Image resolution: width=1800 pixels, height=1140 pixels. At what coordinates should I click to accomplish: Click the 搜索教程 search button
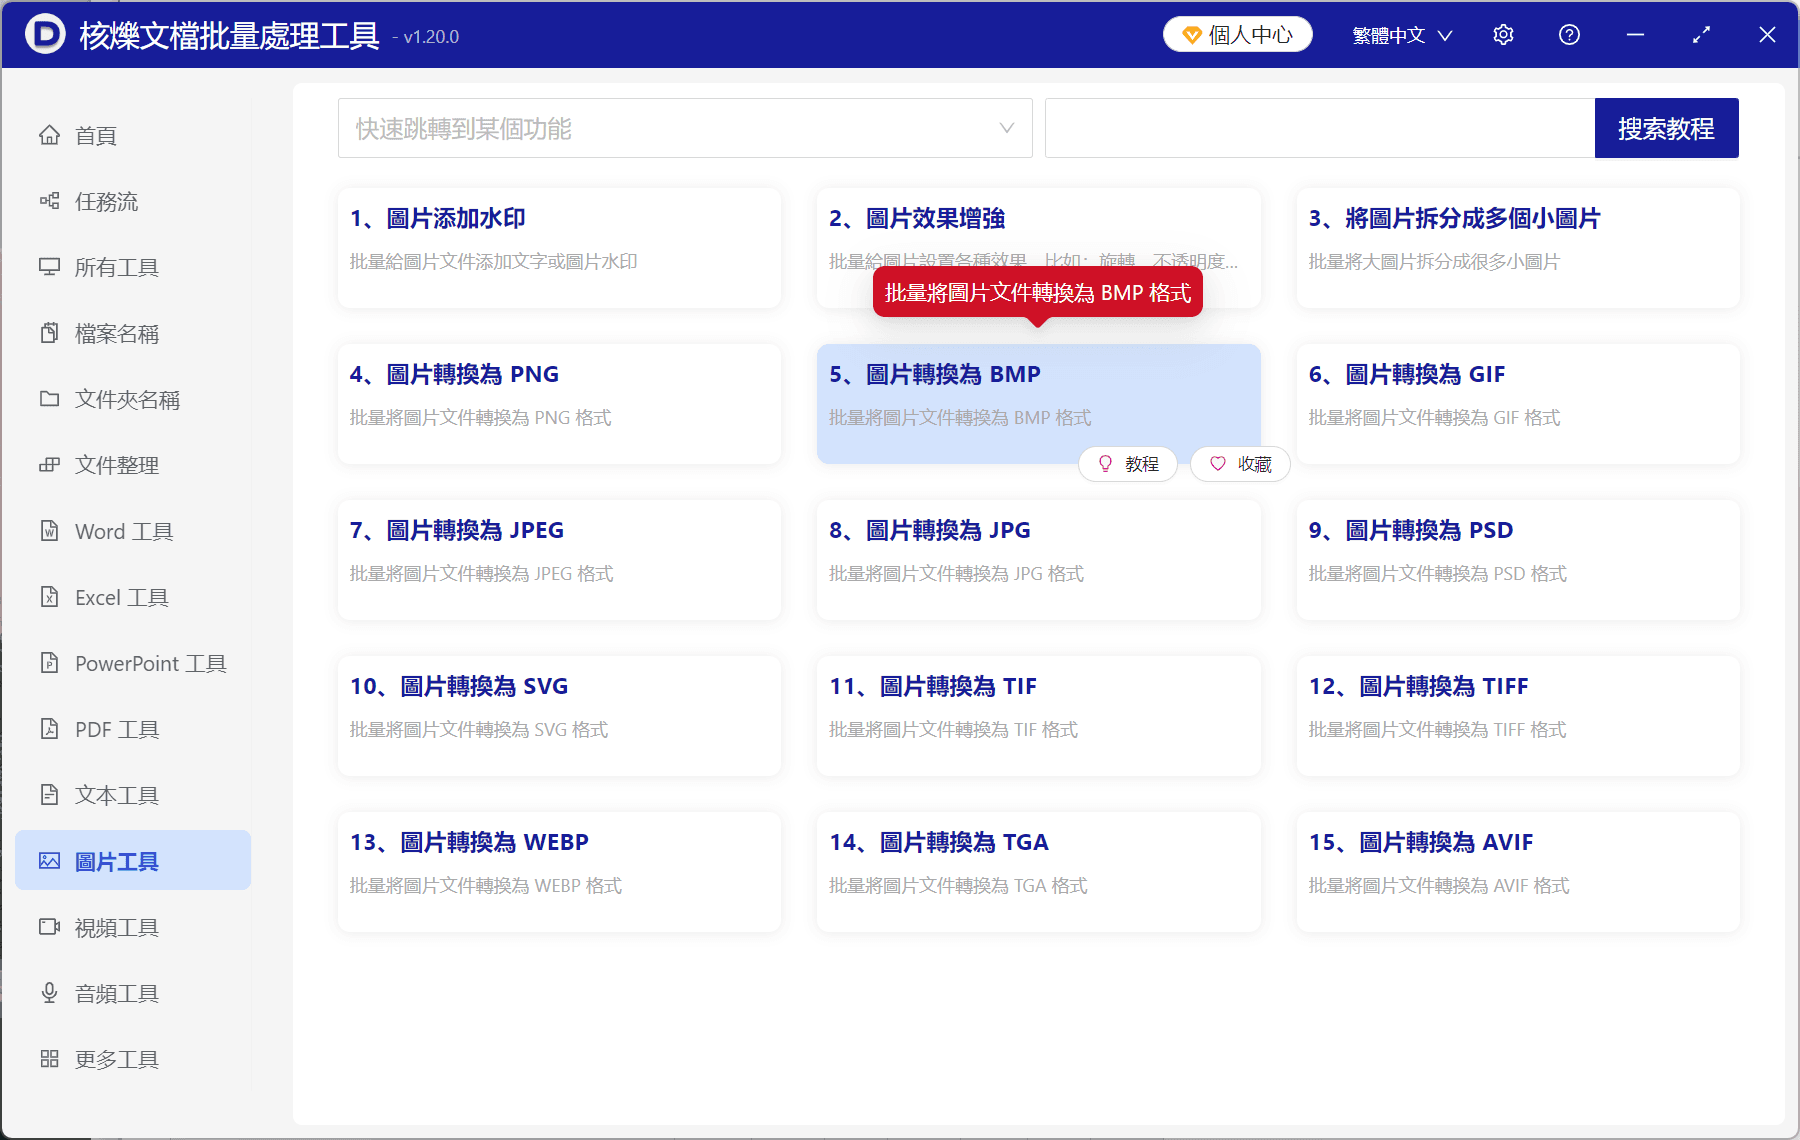(x=1666, y=128)
